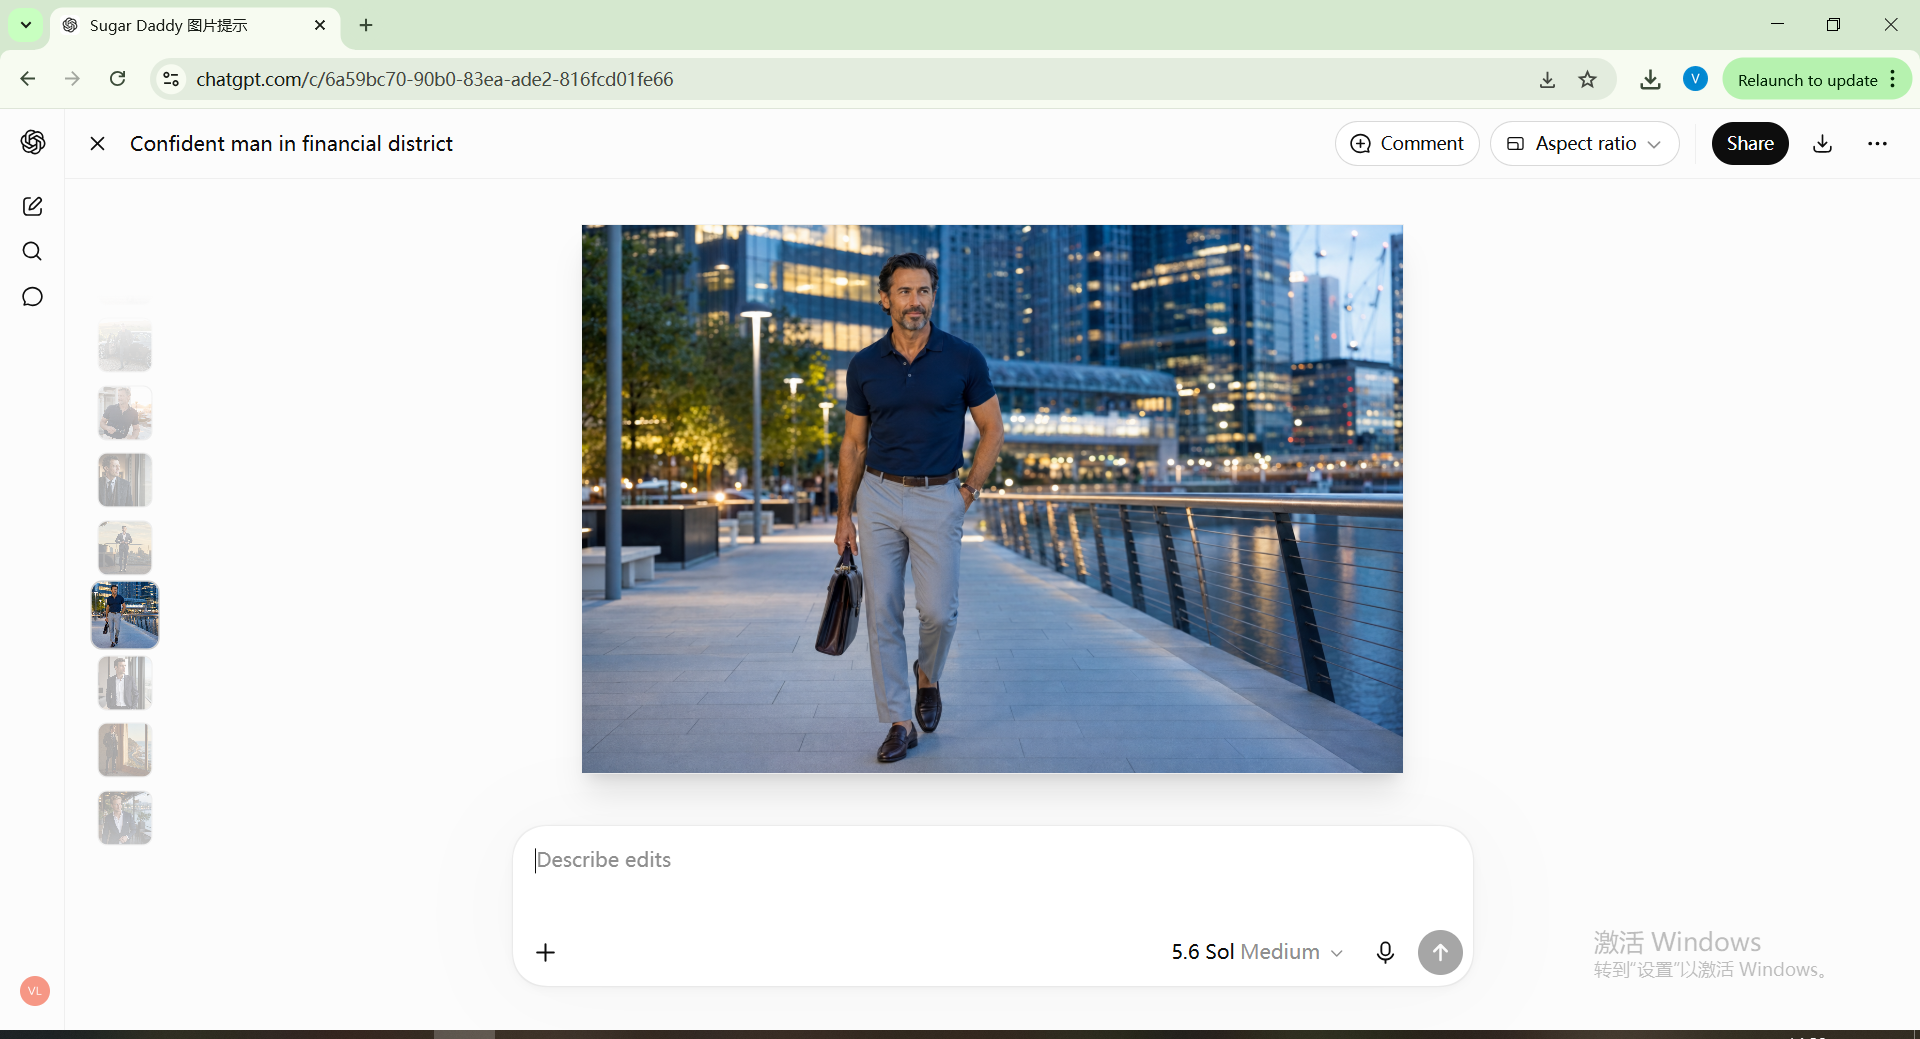
Task: Open a new browser tab
Action: (x=366, y=25)
